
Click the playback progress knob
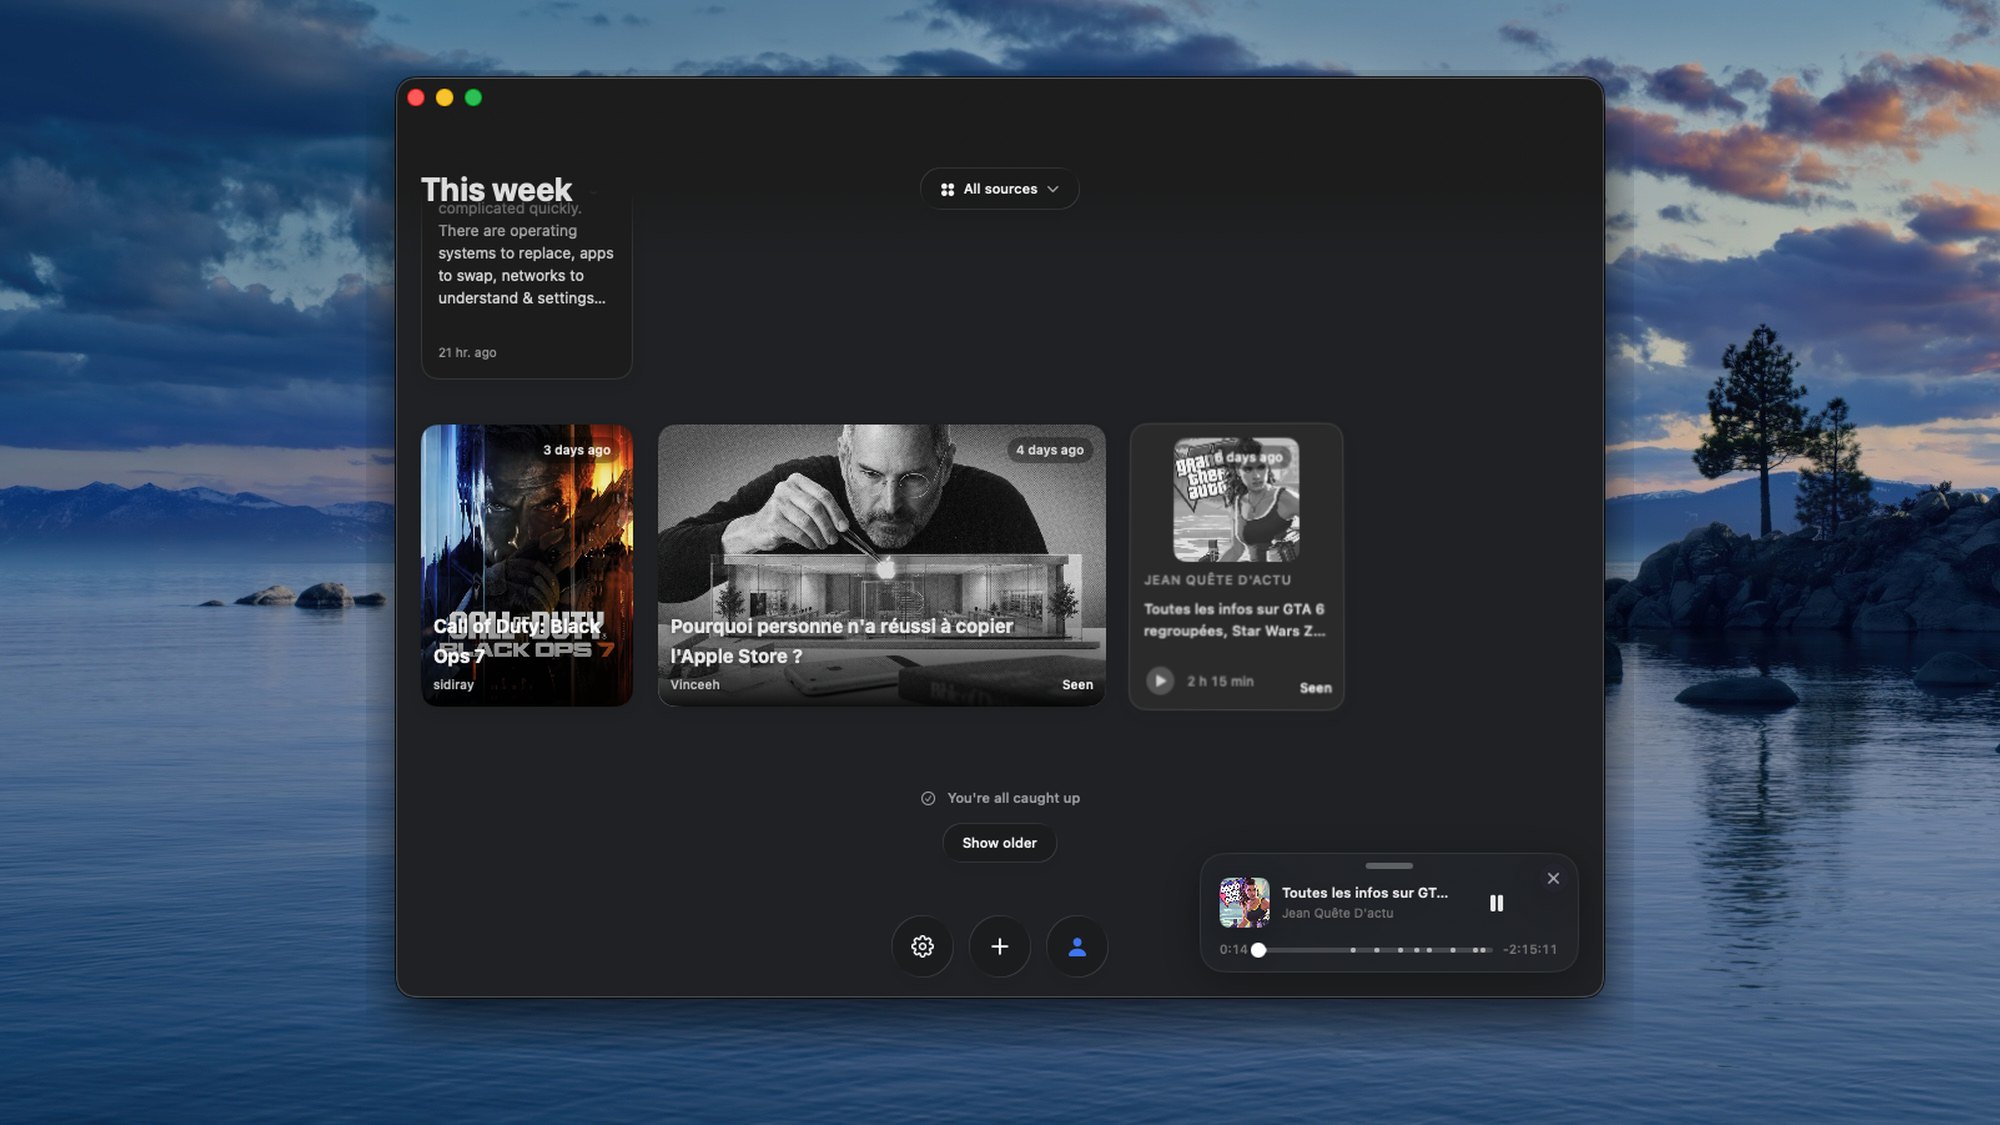tap(1258, 950)
